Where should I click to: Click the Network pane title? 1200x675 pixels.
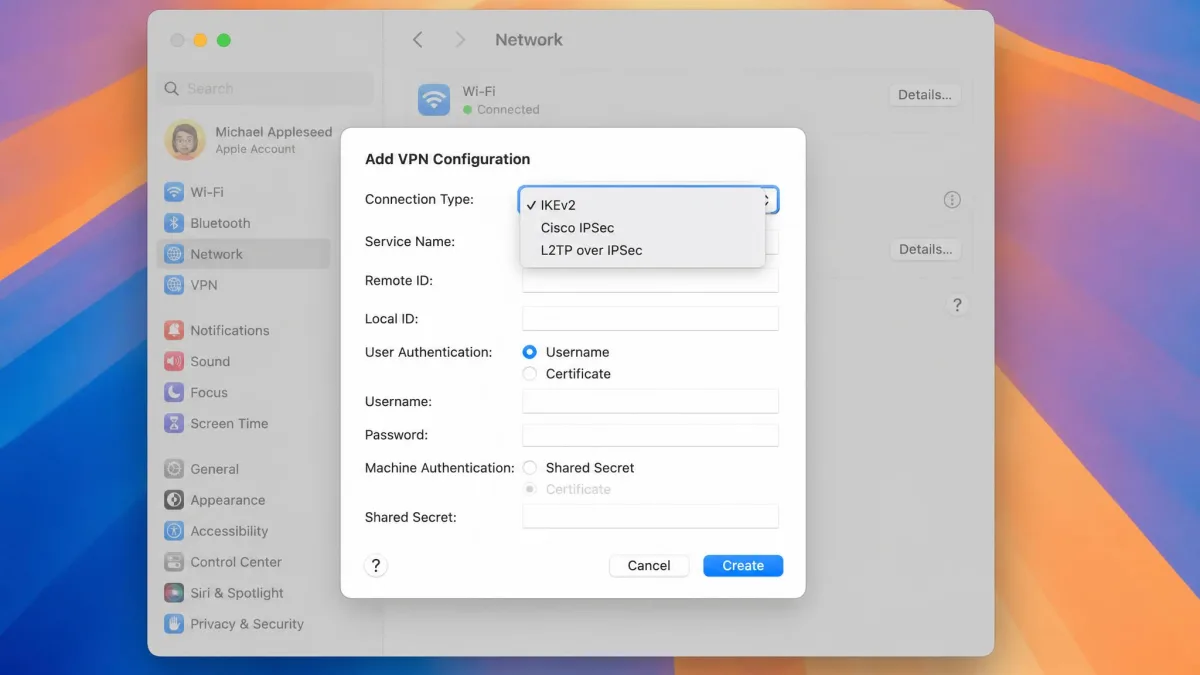(x=529, y=40)
